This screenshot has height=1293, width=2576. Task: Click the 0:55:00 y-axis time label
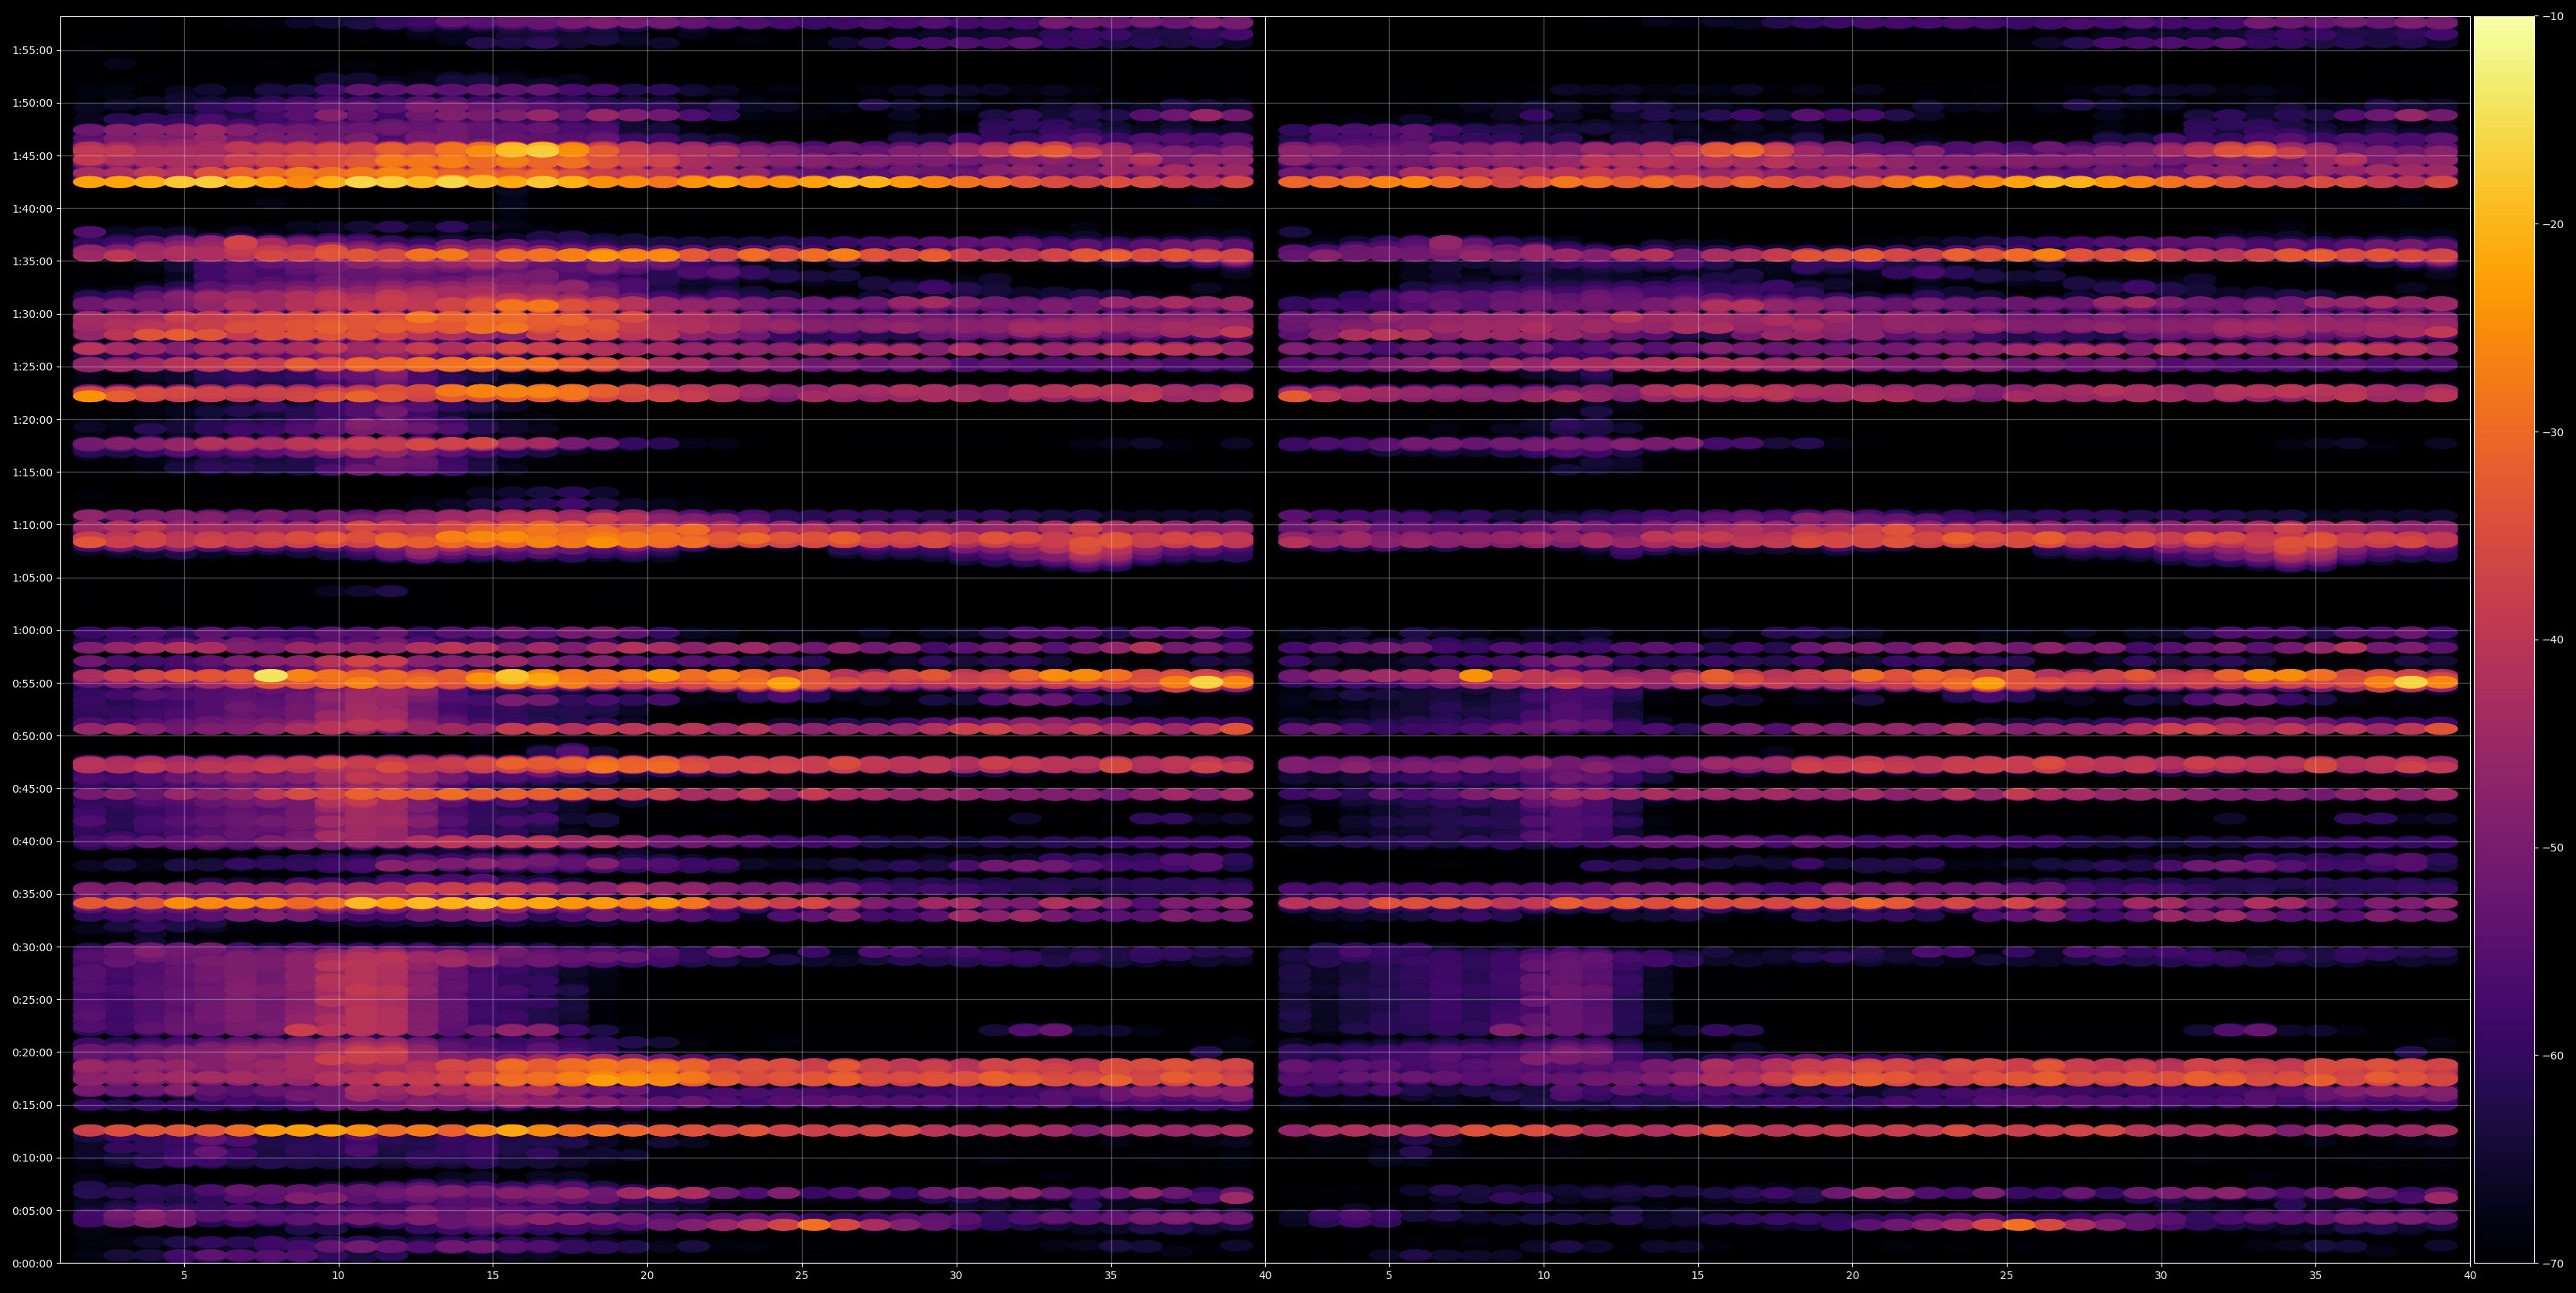(32, 684)
